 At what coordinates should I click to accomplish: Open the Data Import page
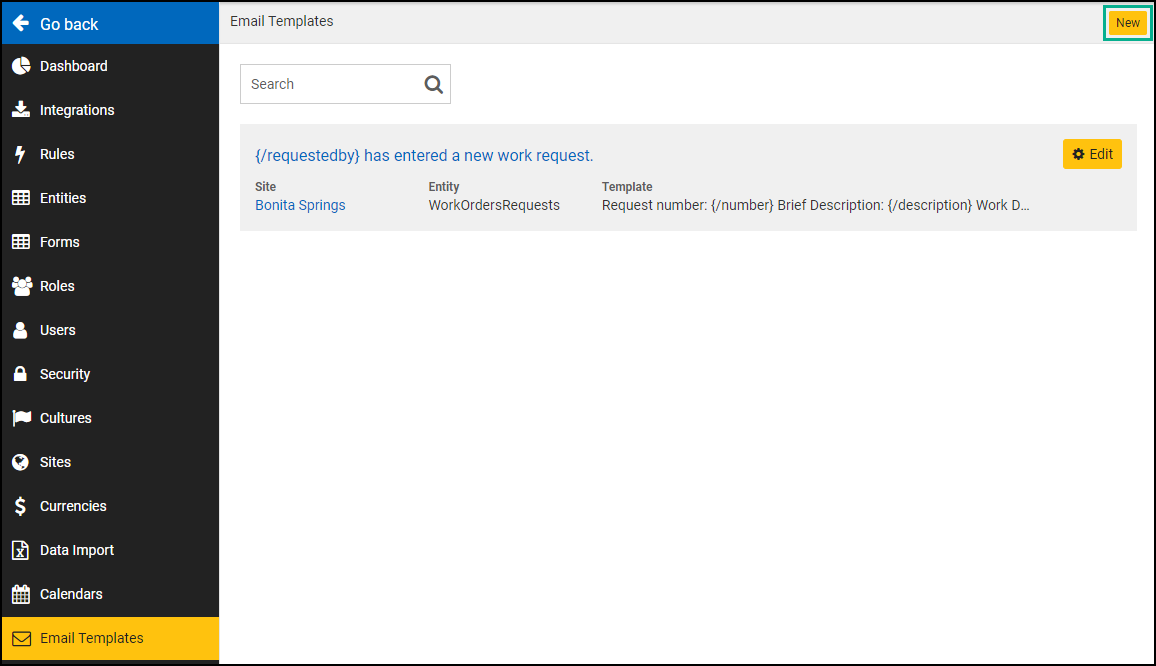pyautogui.click(x=111, y=550)
